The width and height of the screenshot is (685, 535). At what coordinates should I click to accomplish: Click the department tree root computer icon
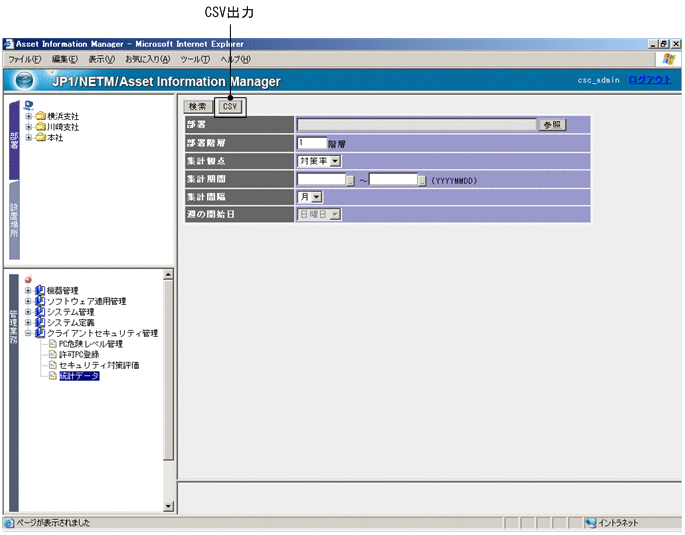pos(29,105)
